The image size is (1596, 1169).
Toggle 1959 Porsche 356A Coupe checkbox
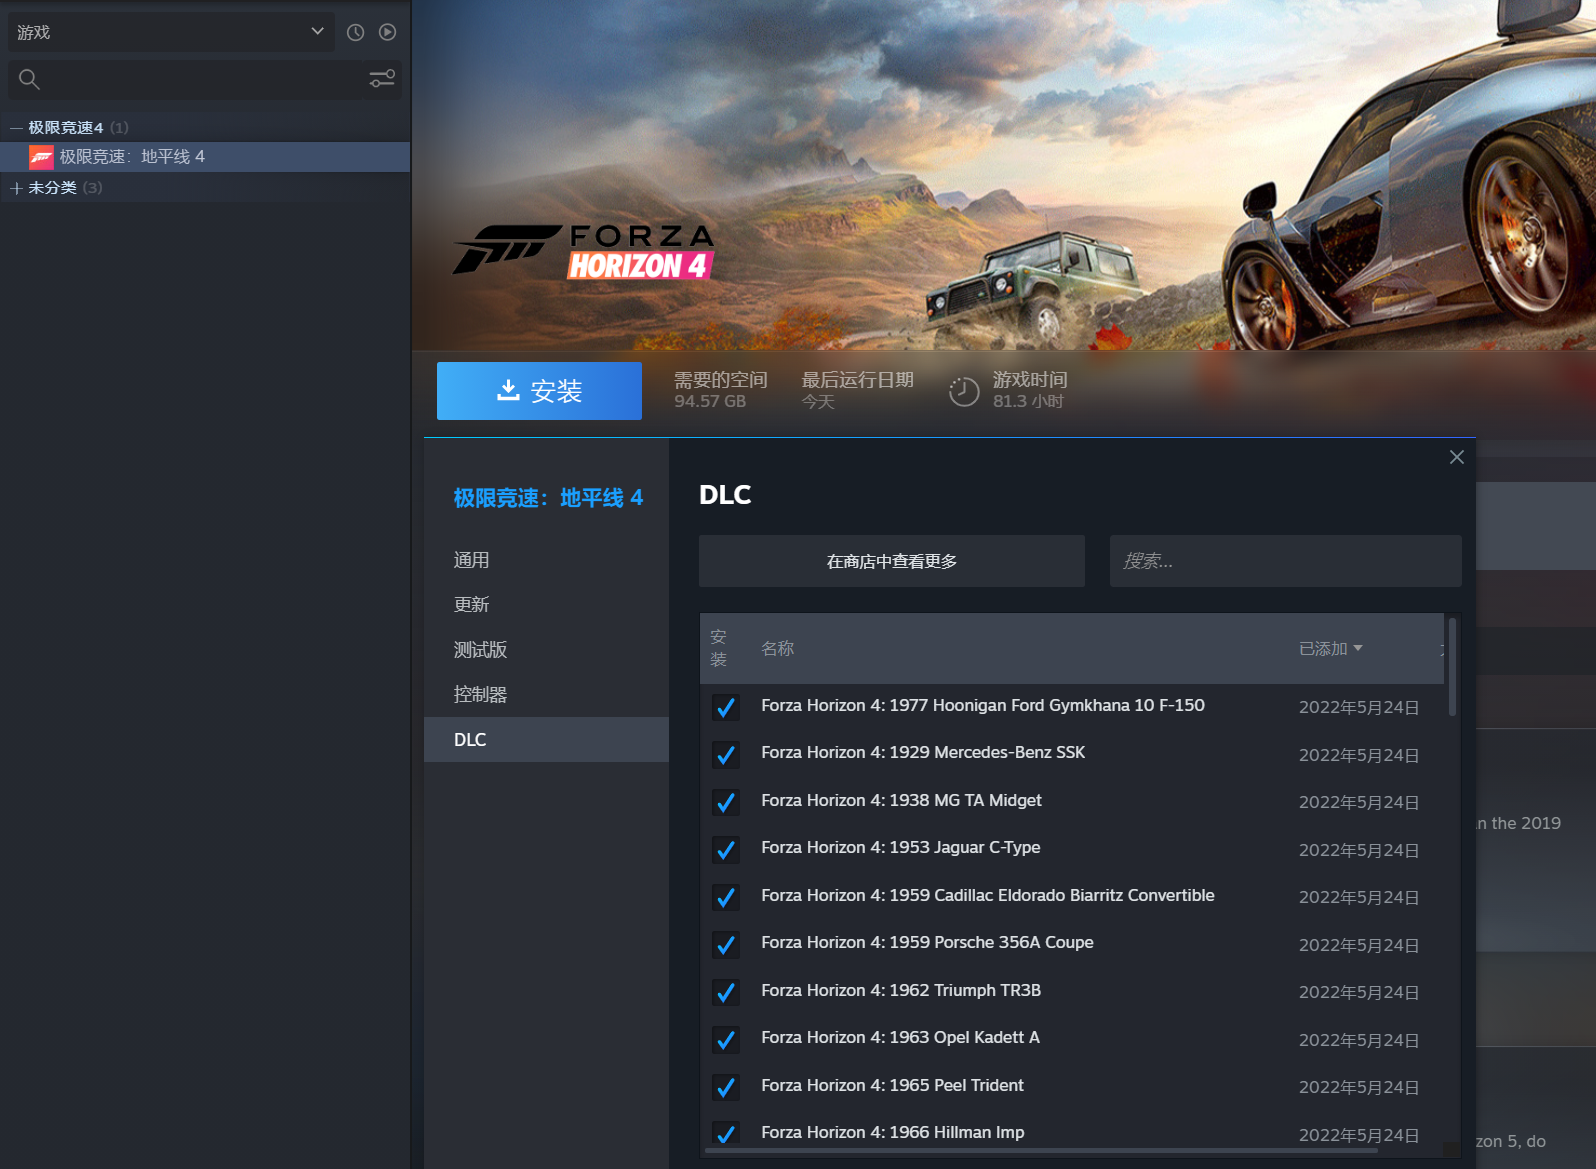[x=726, y=945]
